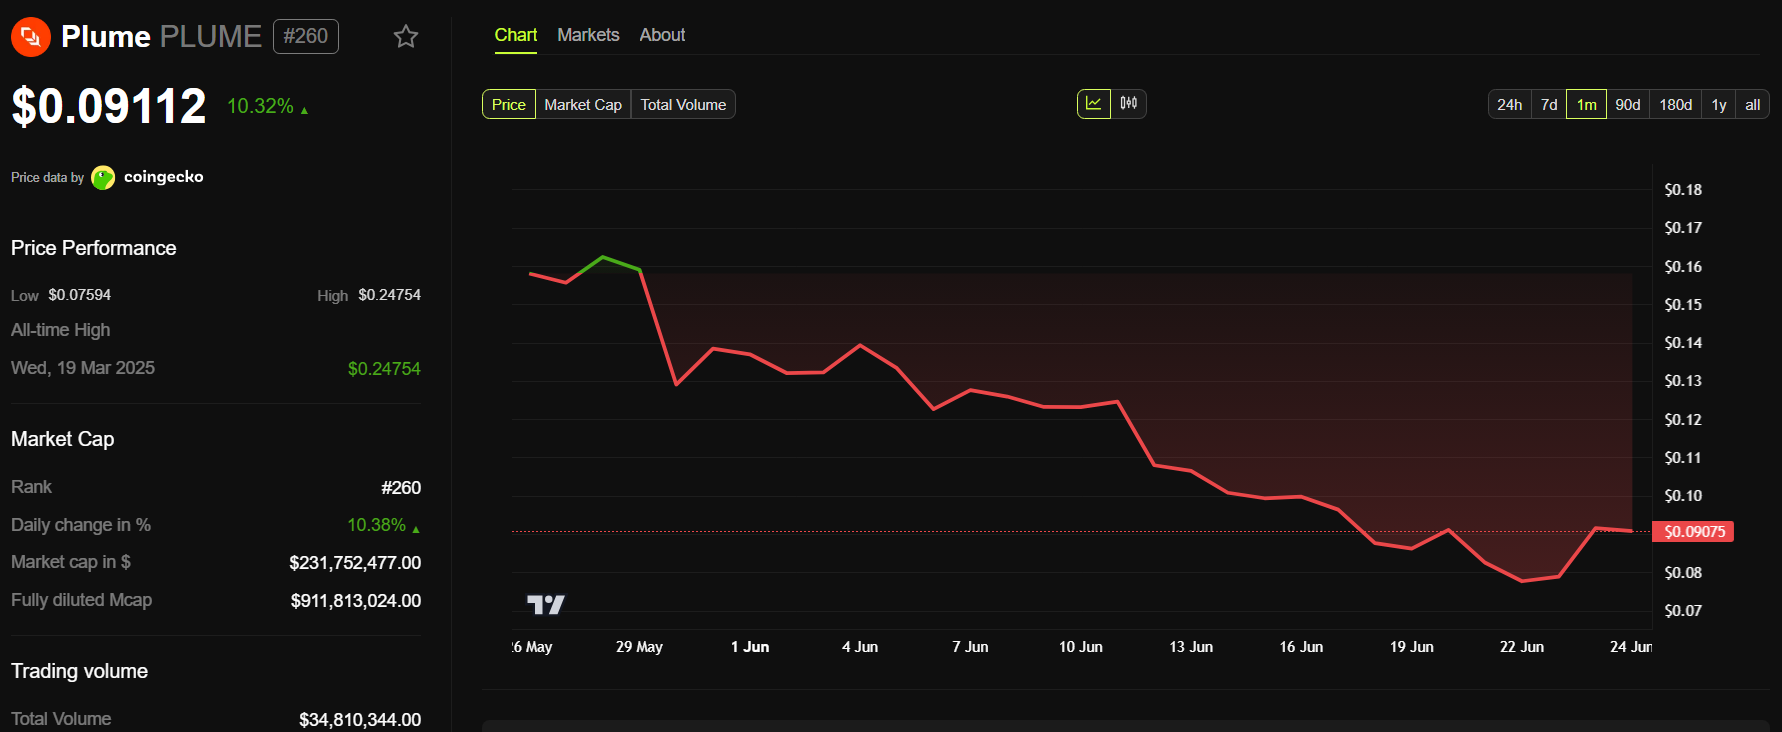Image resolution: width=1782 pixels, height=732 pixels.
Task: Set chart range to all
Action: [1753, 104]
